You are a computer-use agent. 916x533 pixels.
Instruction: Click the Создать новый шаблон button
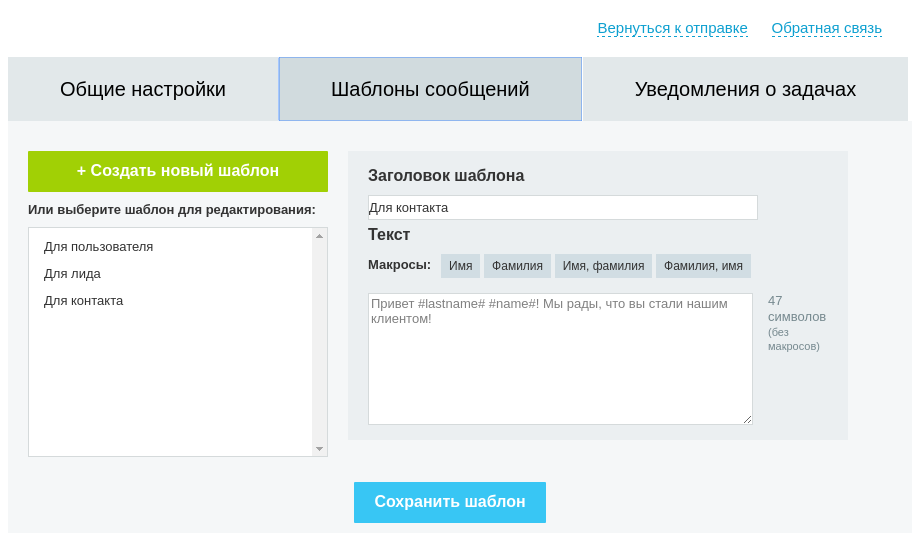click(178, 171)
